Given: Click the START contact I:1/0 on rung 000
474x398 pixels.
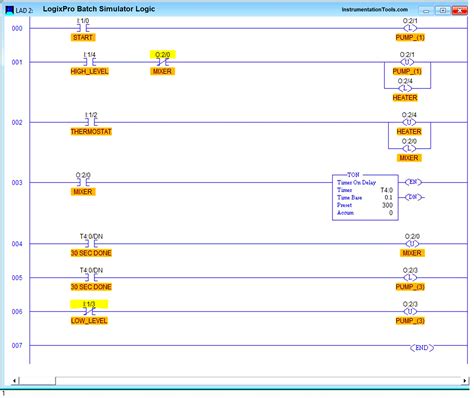Looking at the screenshot, I should pyautogui.click(x=83, y=28).
